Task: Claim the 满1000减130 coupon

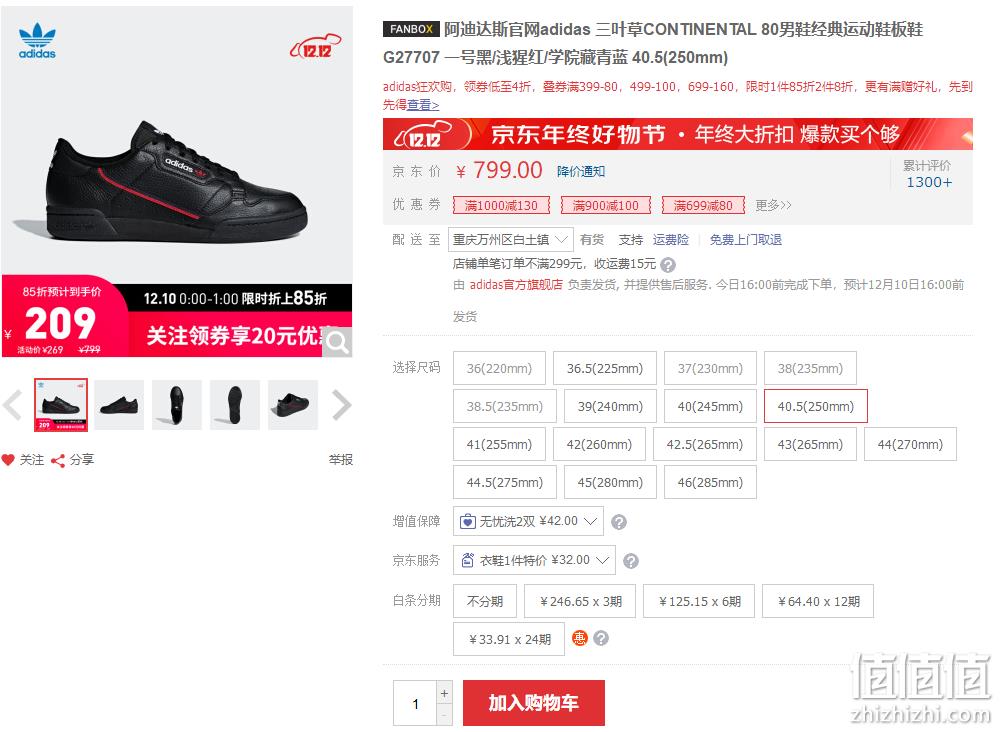Action: (501, 205)
